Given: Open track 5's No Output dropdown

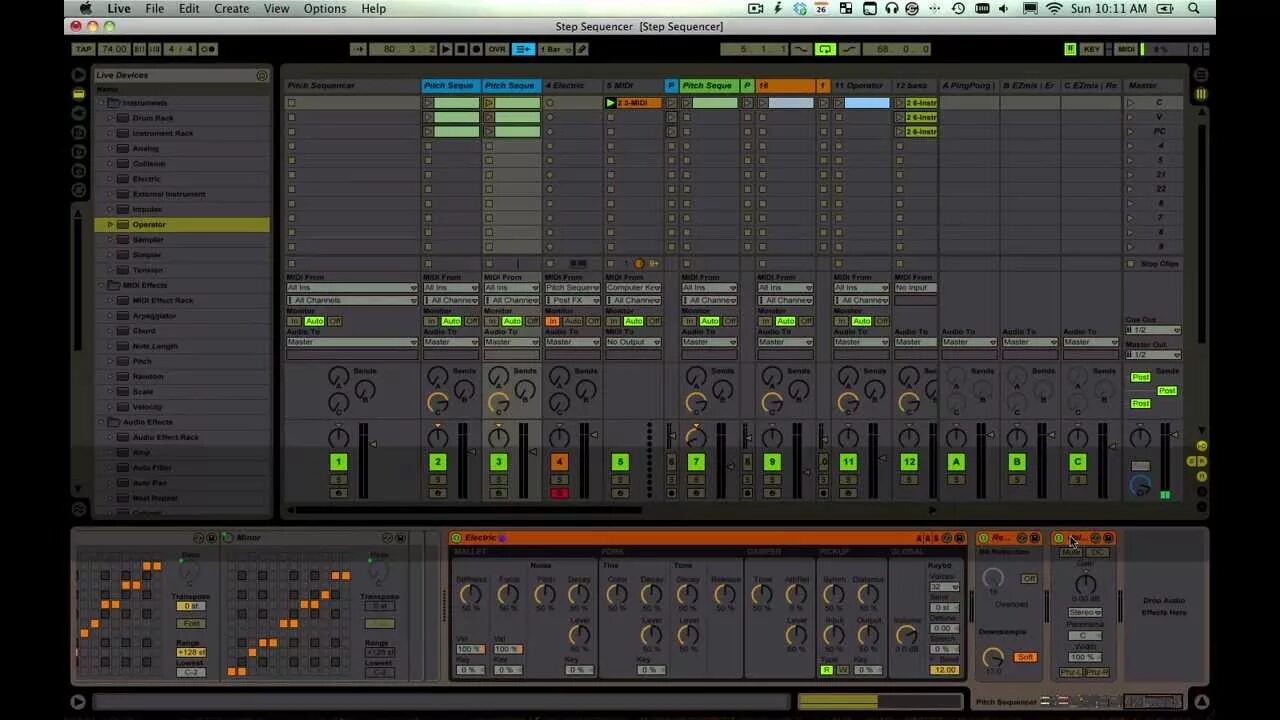Looking at the screenshot, I should [633, 342].
